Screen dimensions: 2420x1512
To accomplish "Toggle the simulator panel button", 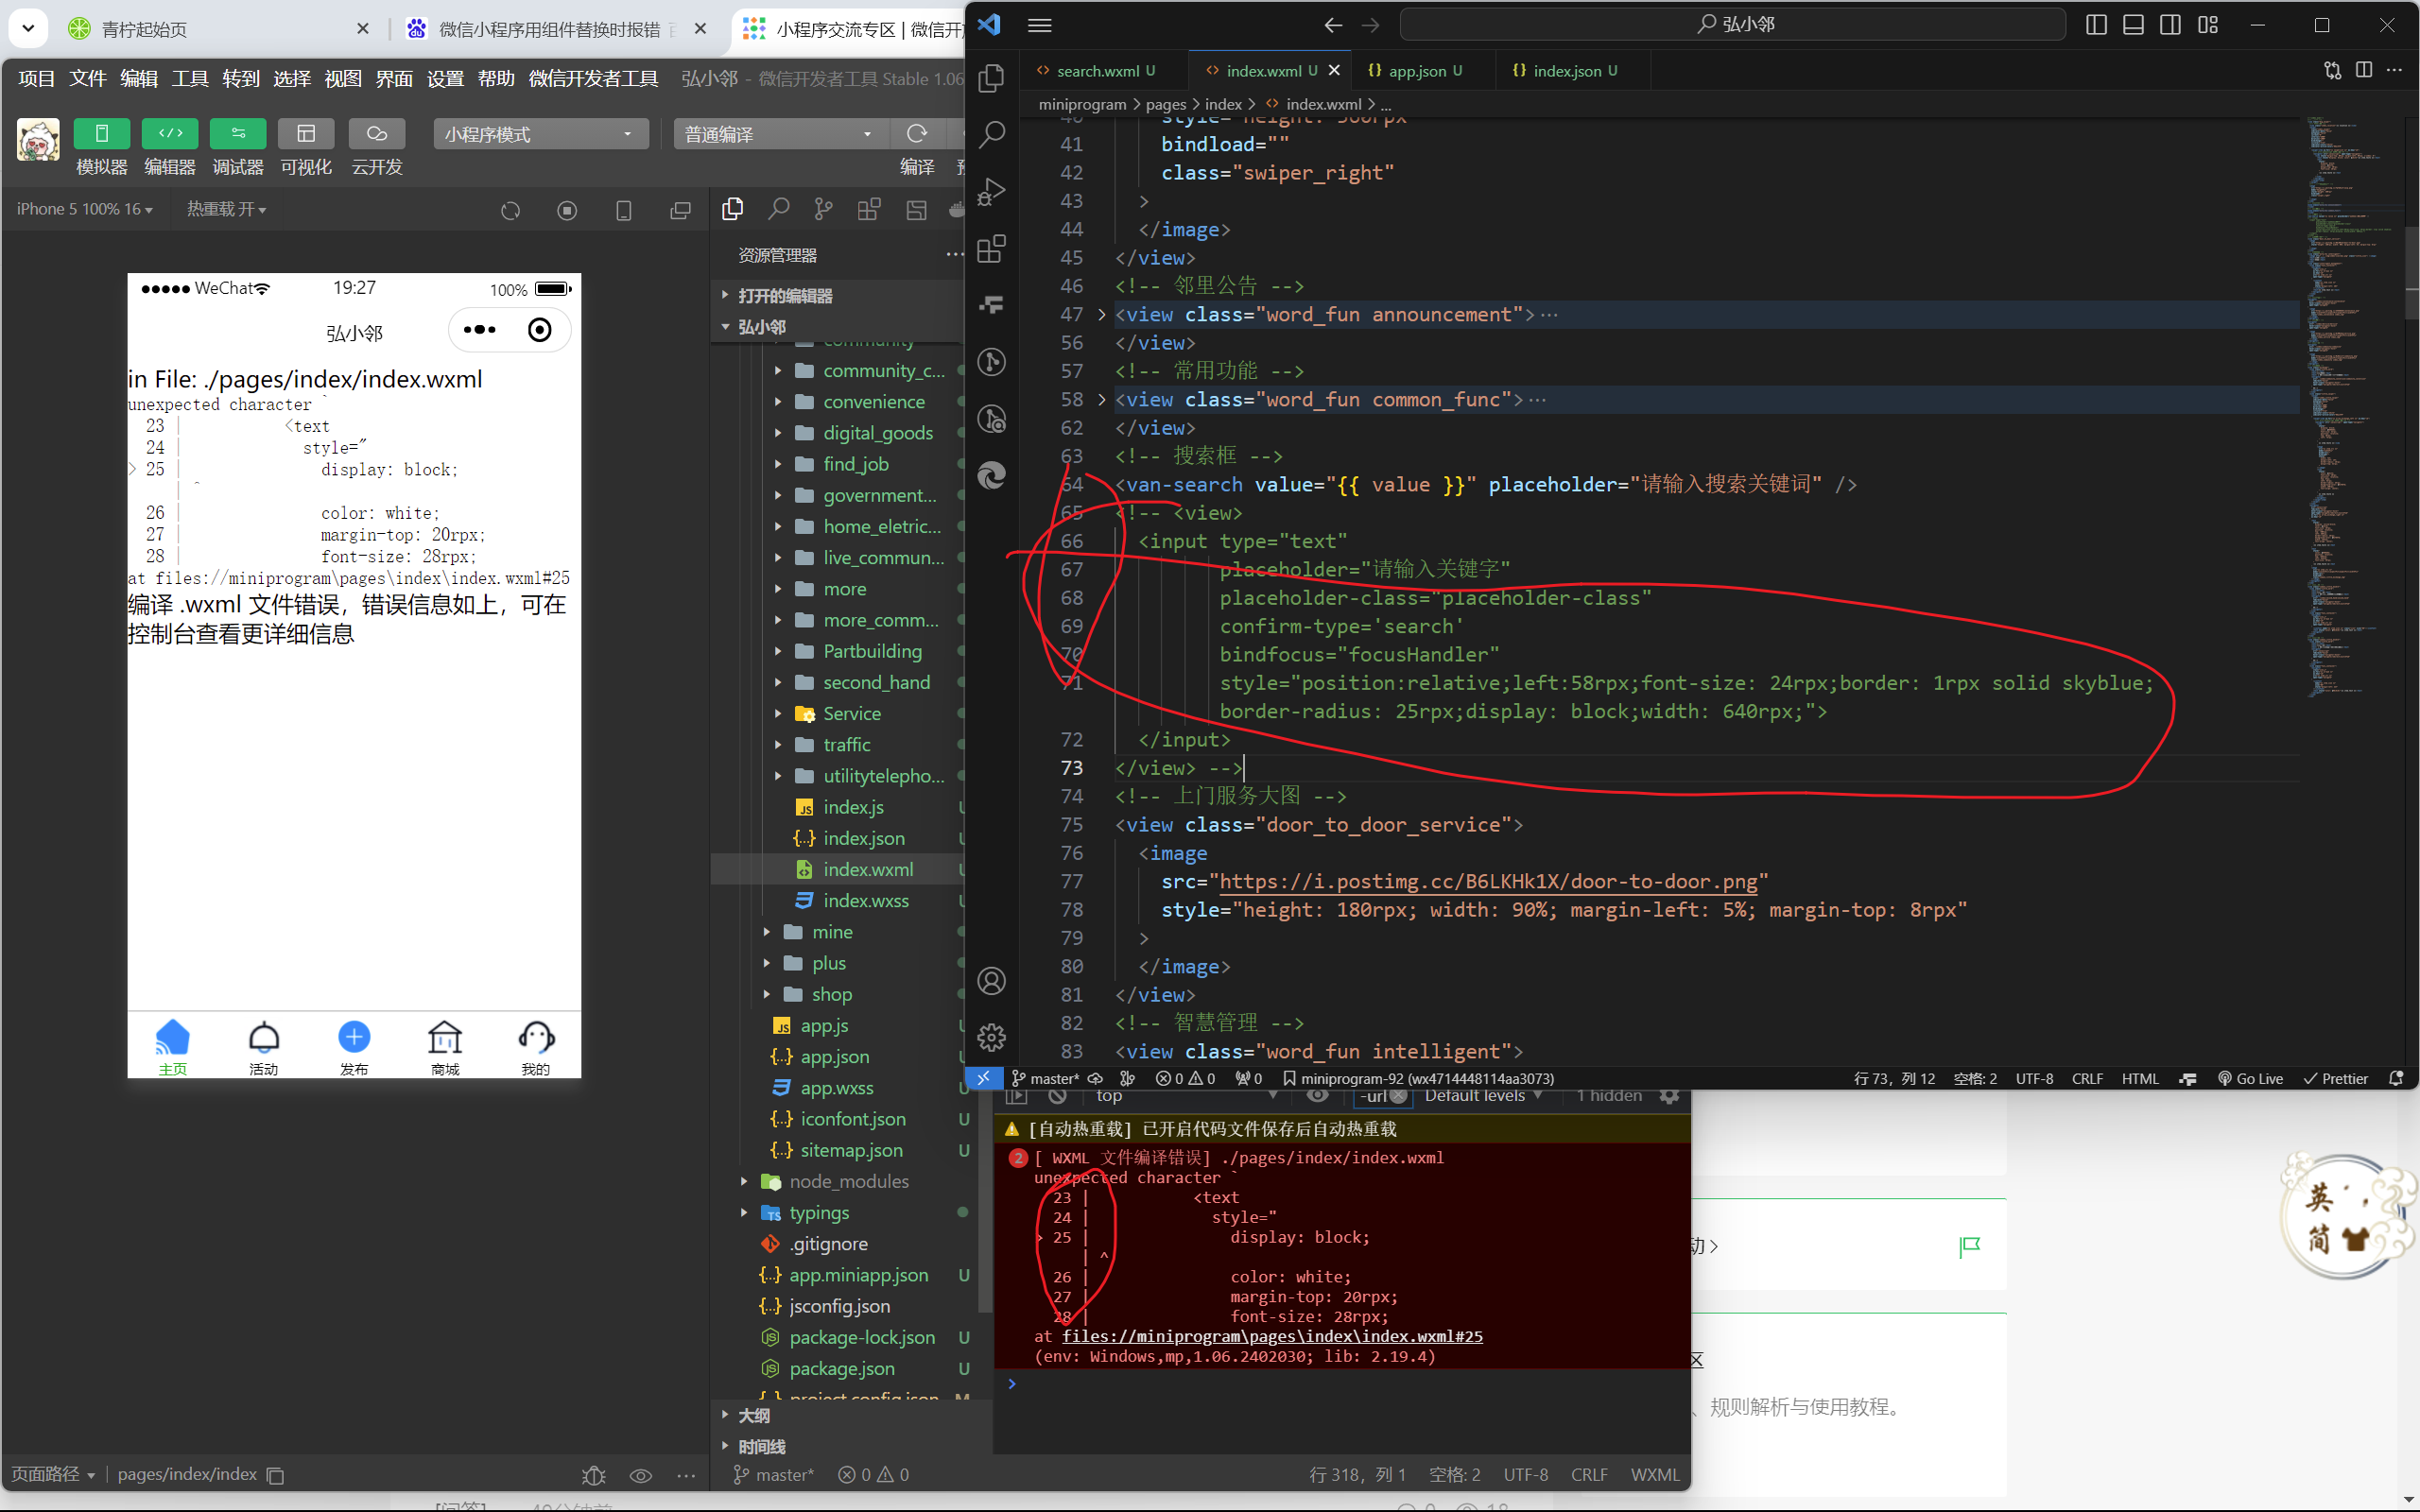I will [101, 133].
